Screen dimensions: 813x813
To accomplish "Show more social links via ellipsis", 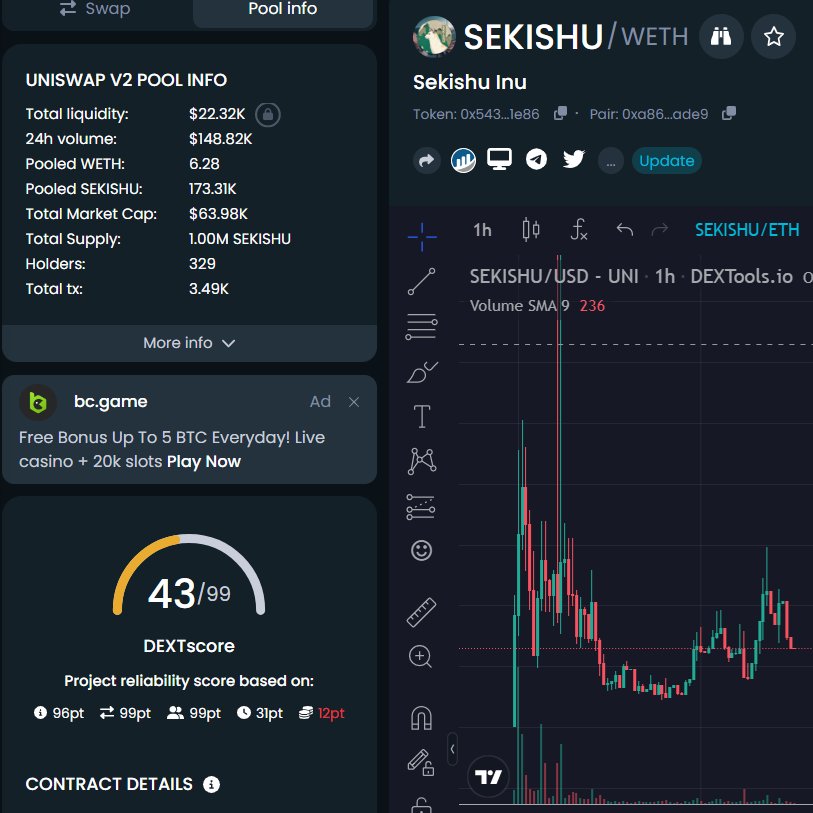I will click(x=611, y=161).
